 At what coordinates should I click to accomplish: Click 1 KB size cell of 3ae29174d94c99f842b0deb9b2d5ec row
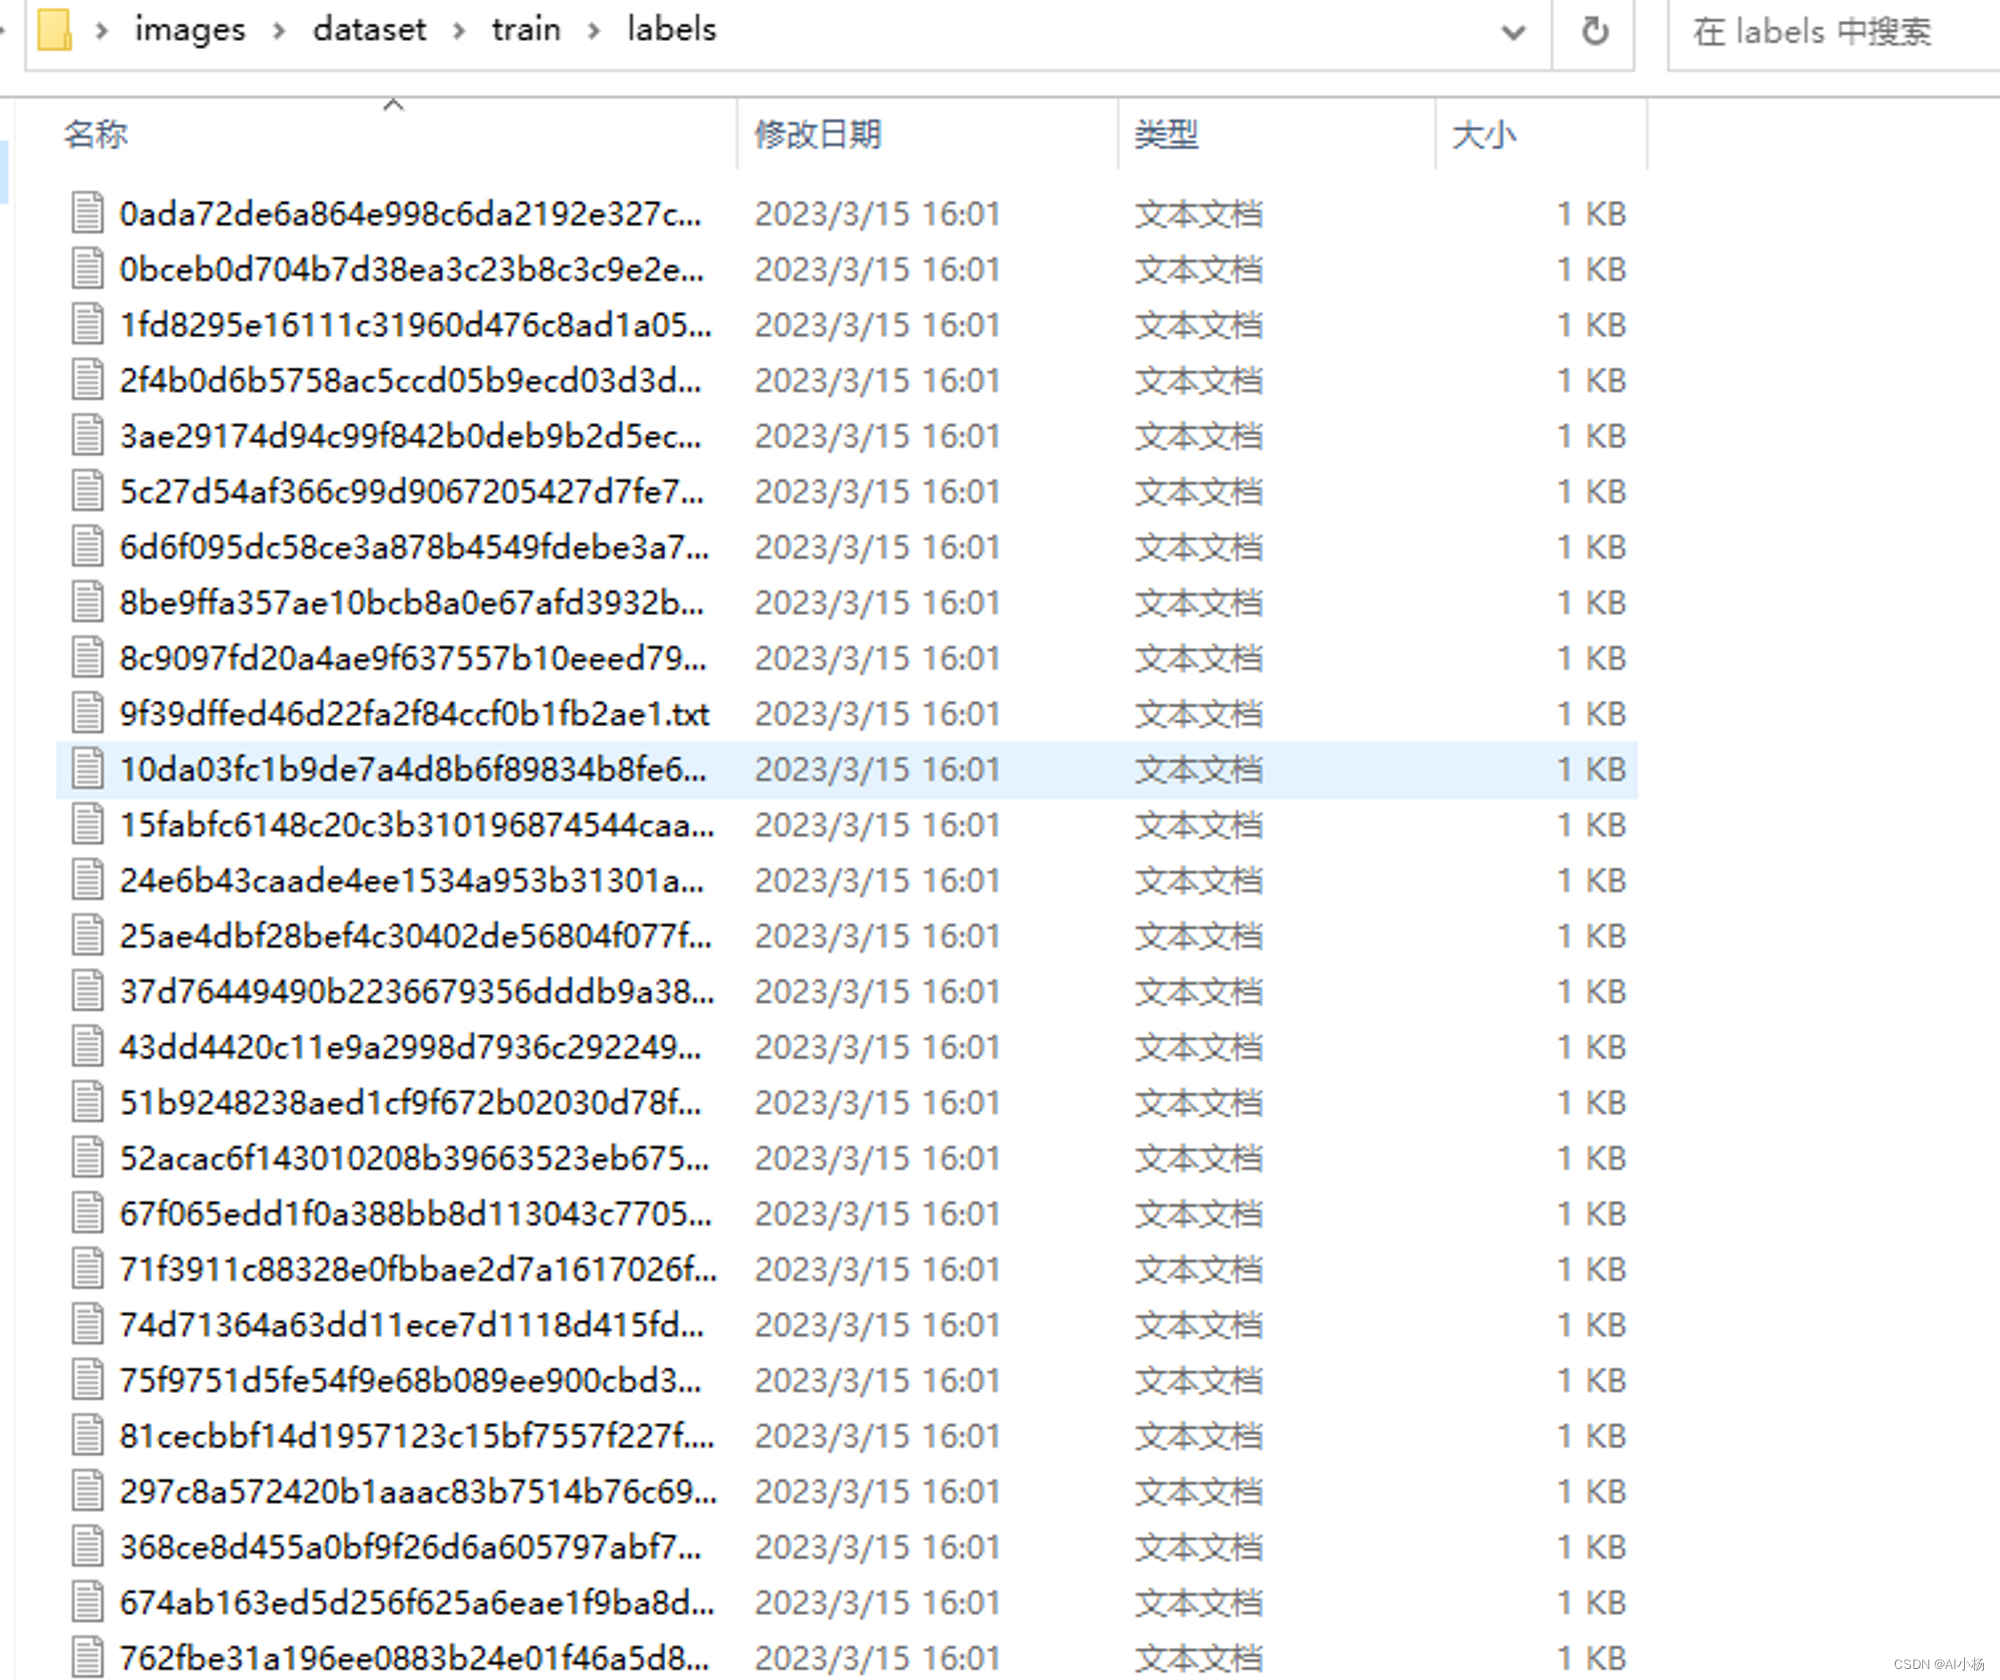1592,435
